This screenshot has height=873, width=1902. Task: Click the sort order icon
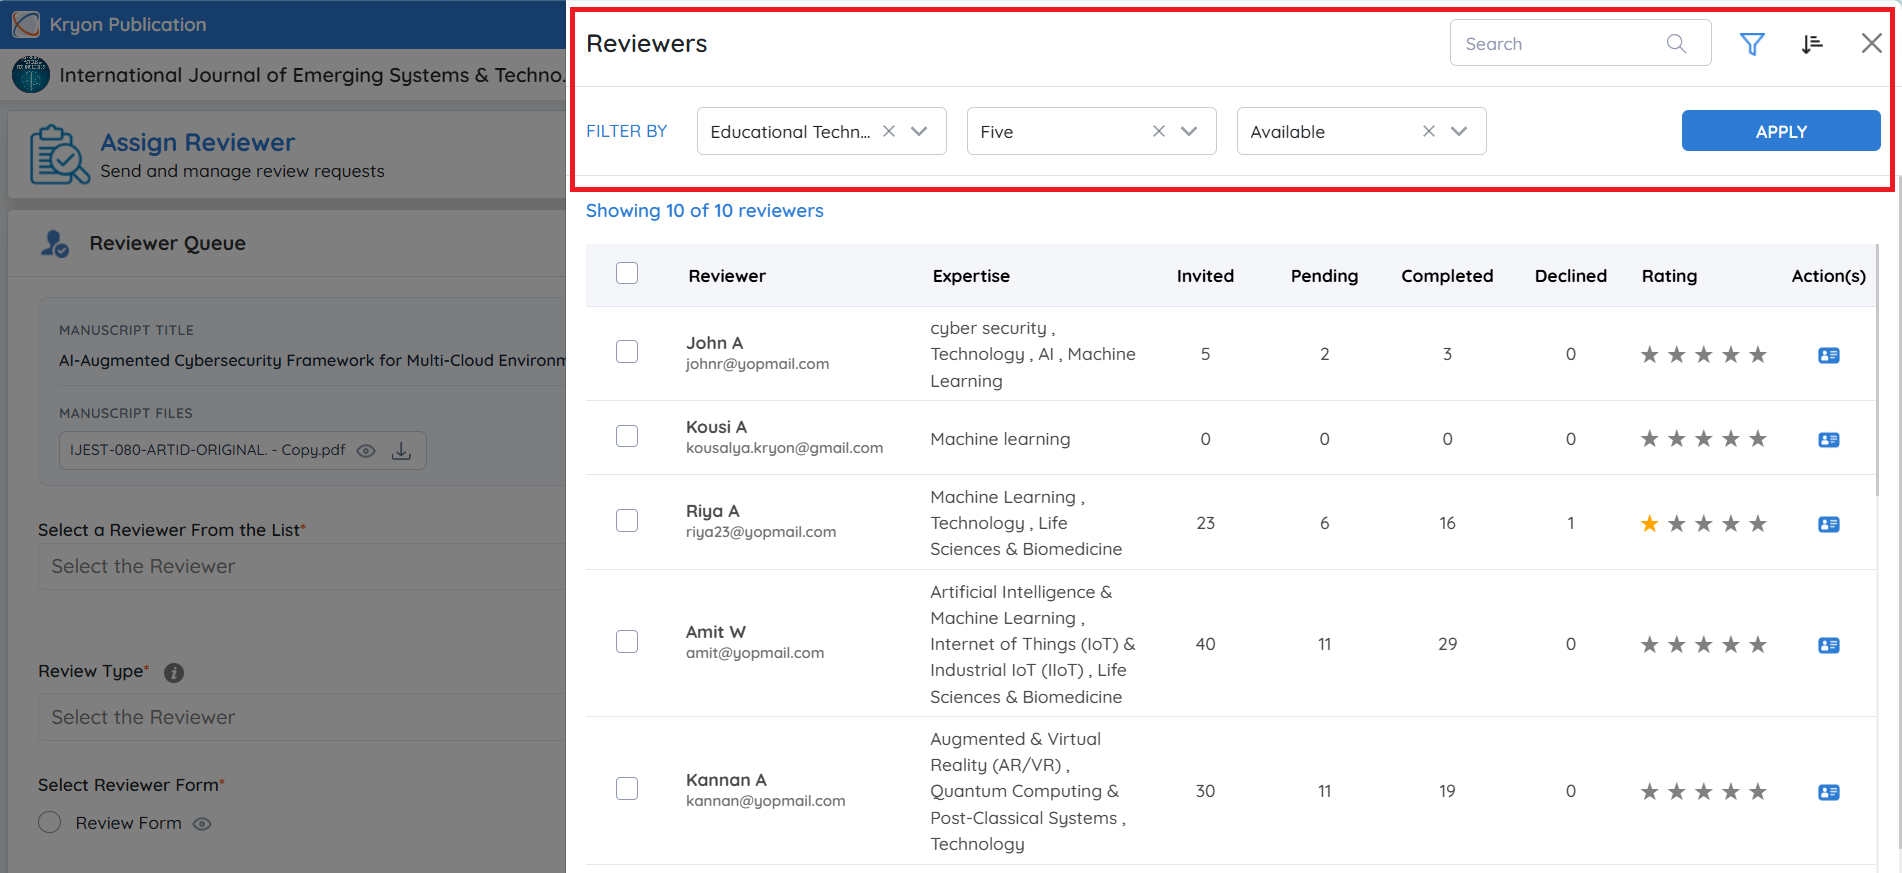(x=1812, y=44)
